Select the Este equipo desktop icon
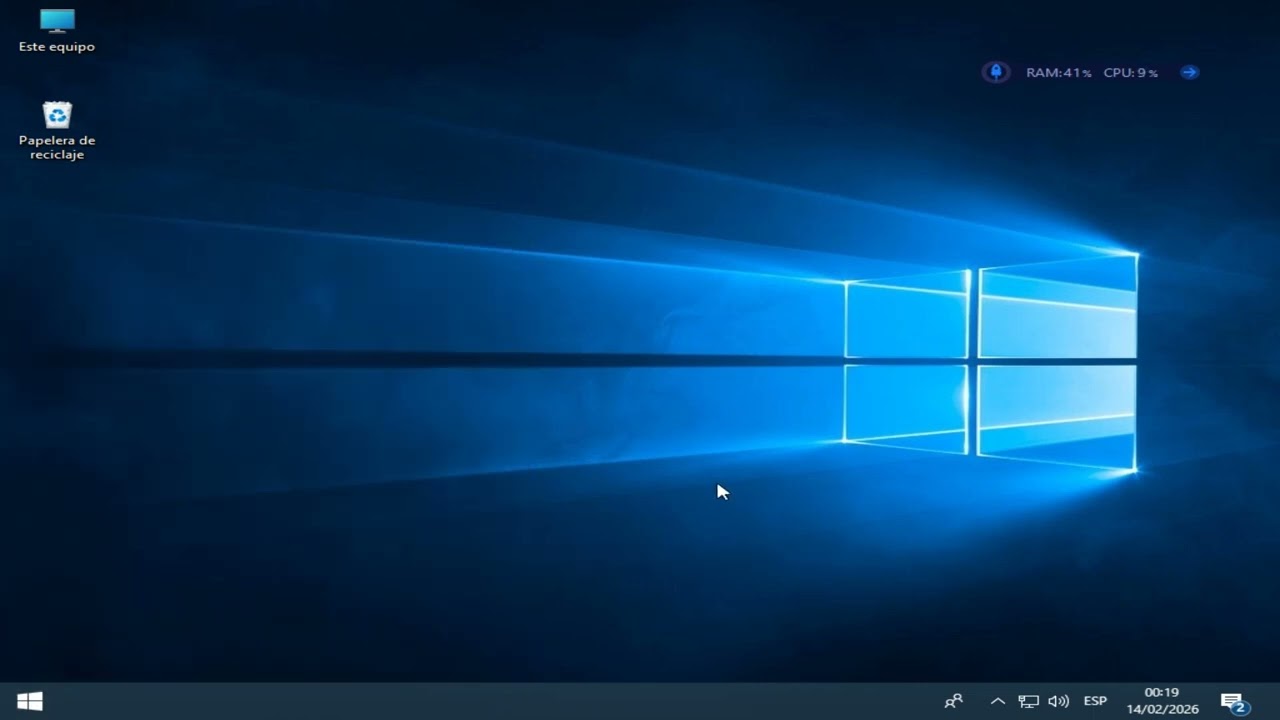 coord(57,30)
